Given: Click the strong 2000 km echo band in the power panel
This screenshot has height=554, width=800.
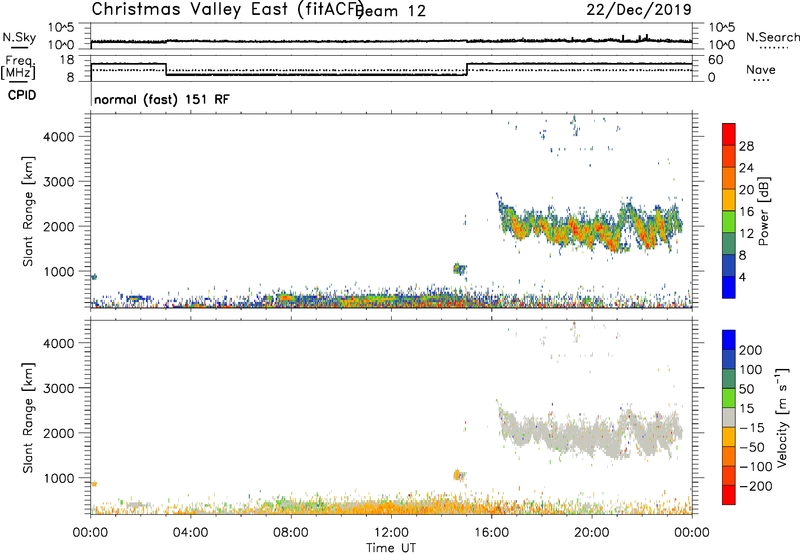Looking at the screenshot, I should tap(589, 224).
